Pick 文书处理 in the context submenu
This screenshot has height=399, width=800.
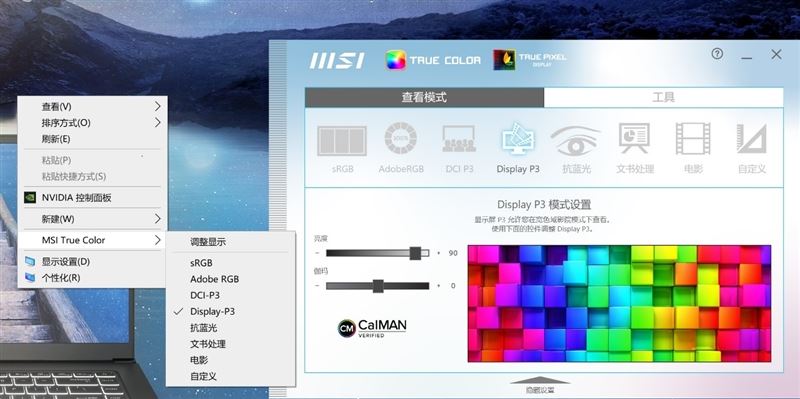click(231, 344)
